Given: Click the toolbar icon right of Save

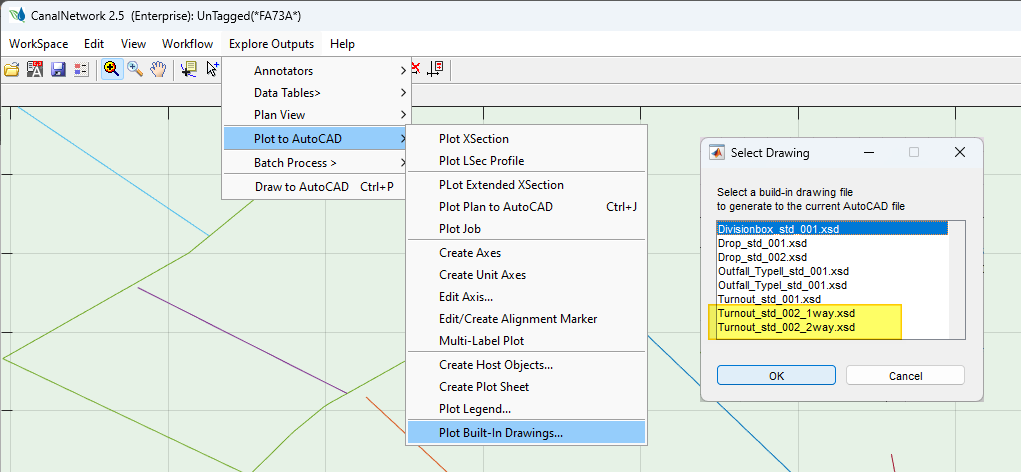Looking at the screenshot, I should click(x=81, y=69).
